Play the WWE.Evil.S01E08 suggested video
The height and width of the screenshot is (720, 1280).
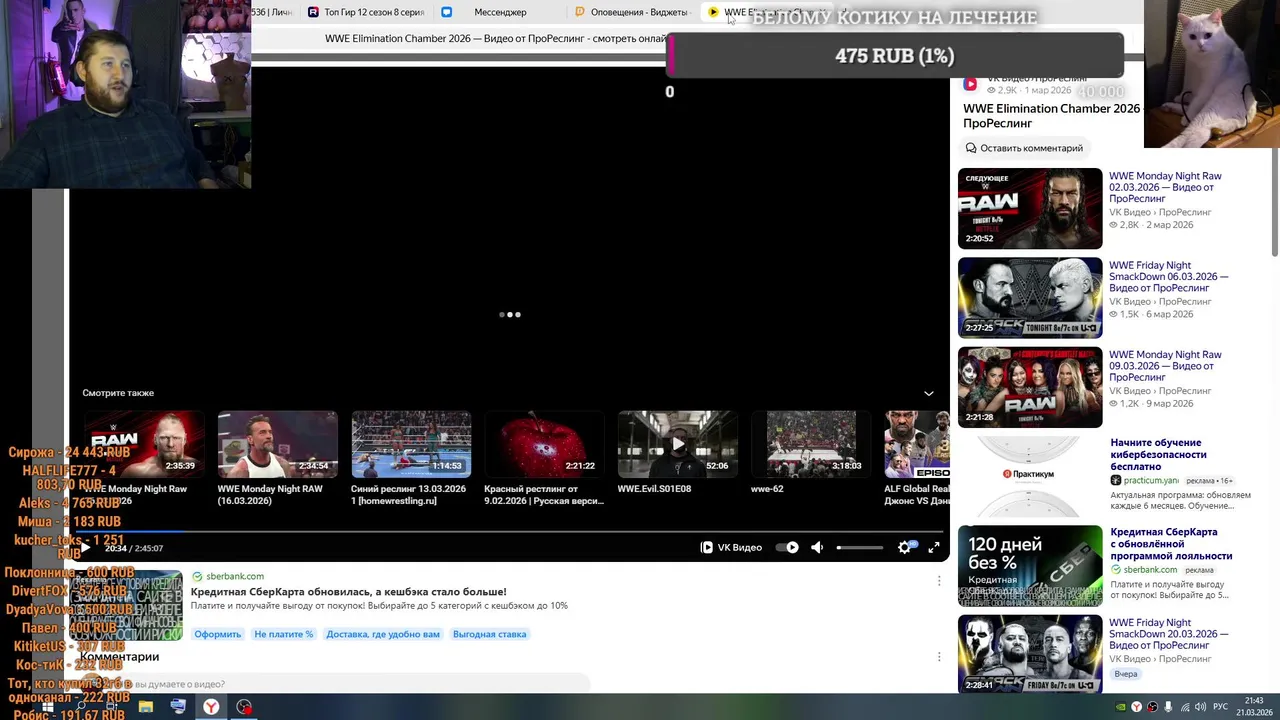tap(678, 444)
